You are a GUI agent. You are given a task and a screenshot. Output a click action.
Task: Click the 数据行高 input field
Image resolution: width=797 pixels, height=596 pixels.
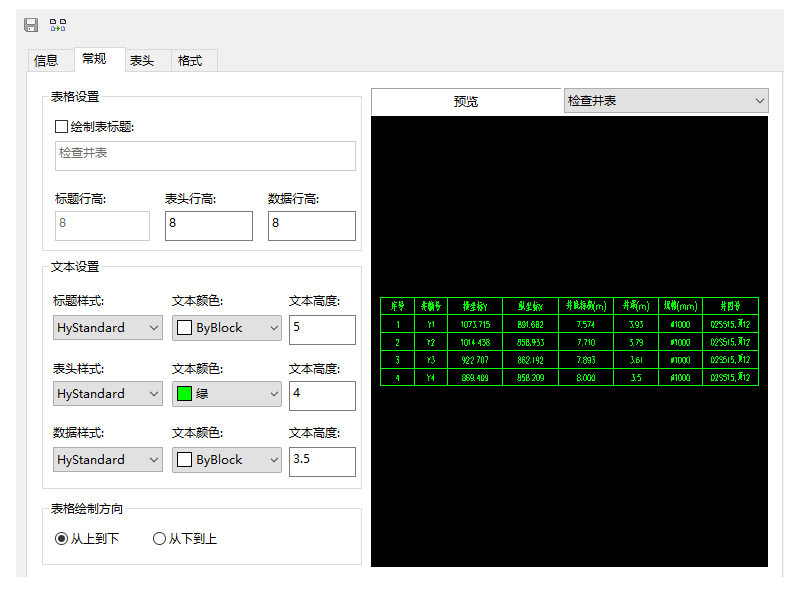click(x=311, y=225)
